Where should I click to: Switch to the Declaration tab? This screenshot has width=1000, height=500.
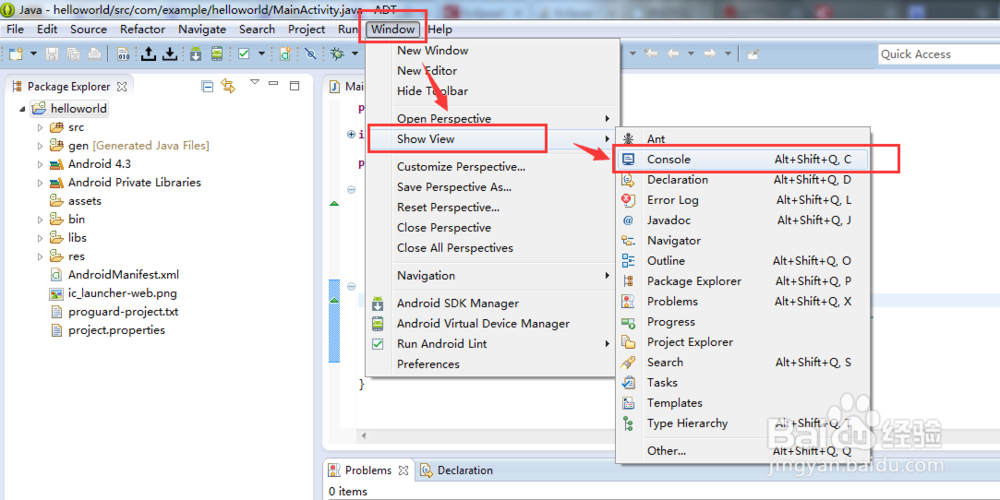click(457, 471)
